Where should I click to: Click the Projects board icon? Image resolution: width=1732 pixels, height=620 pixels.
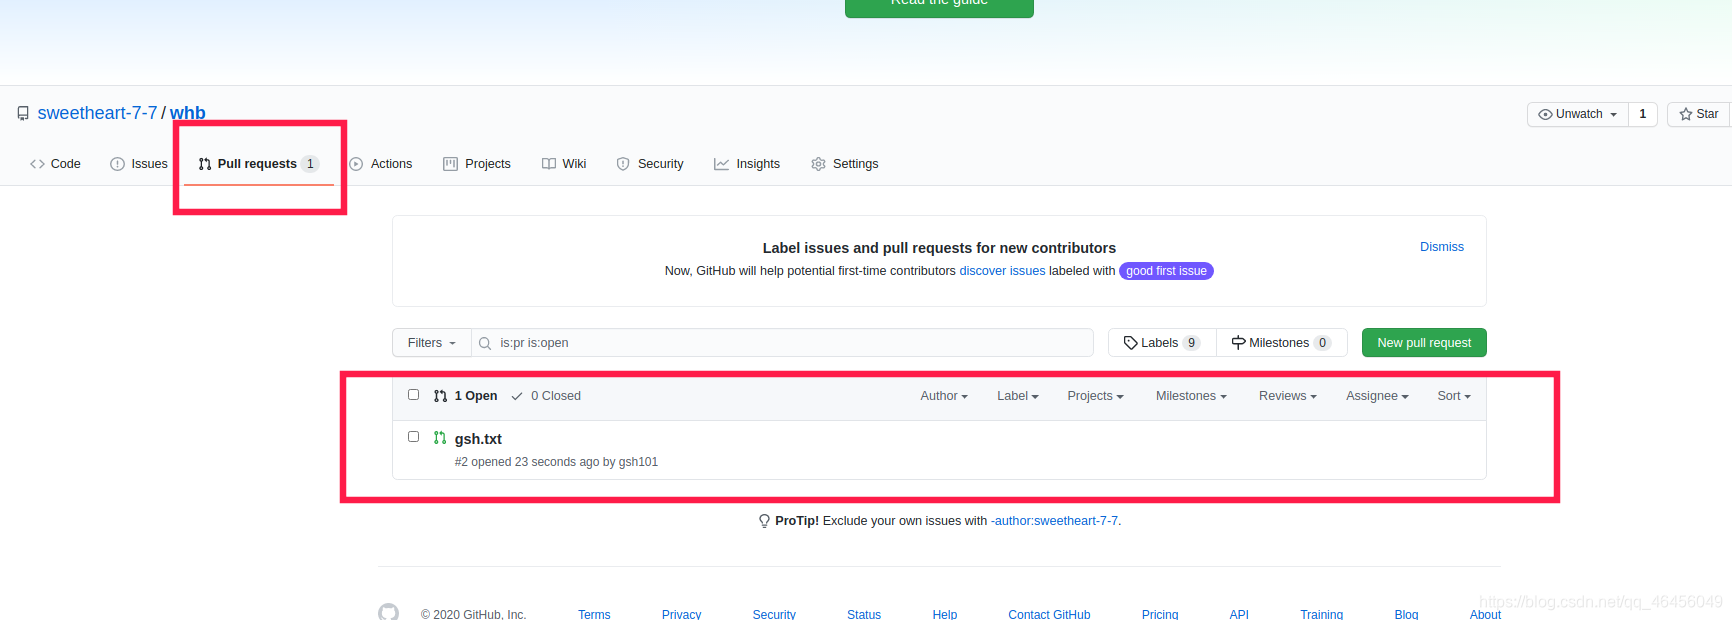tap(450, 164)
